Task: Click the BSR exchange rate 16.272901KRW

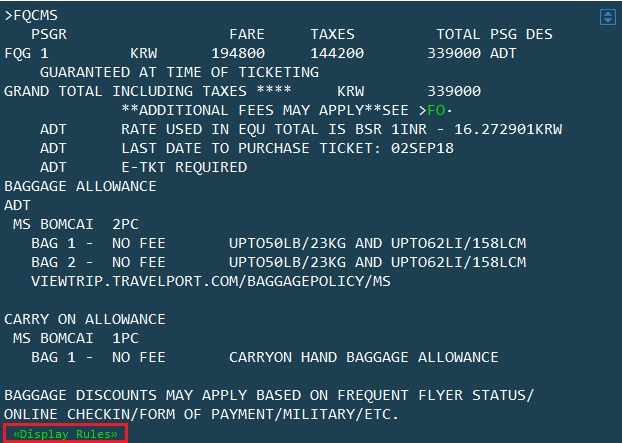Action: click(508, 129)
